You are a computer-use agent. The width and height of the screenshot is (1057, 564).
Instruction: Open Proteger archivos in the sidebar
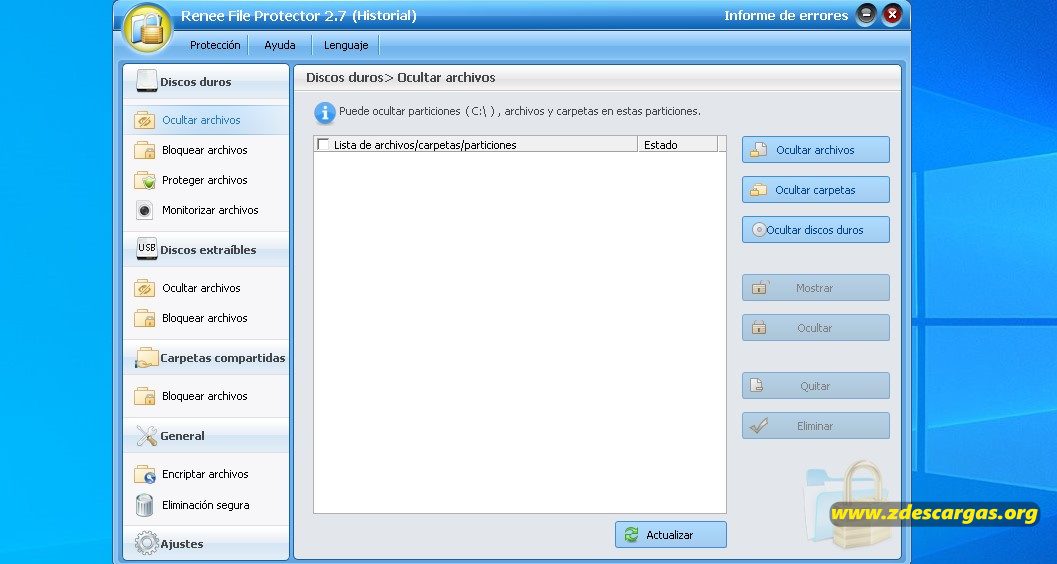point(206,180)
